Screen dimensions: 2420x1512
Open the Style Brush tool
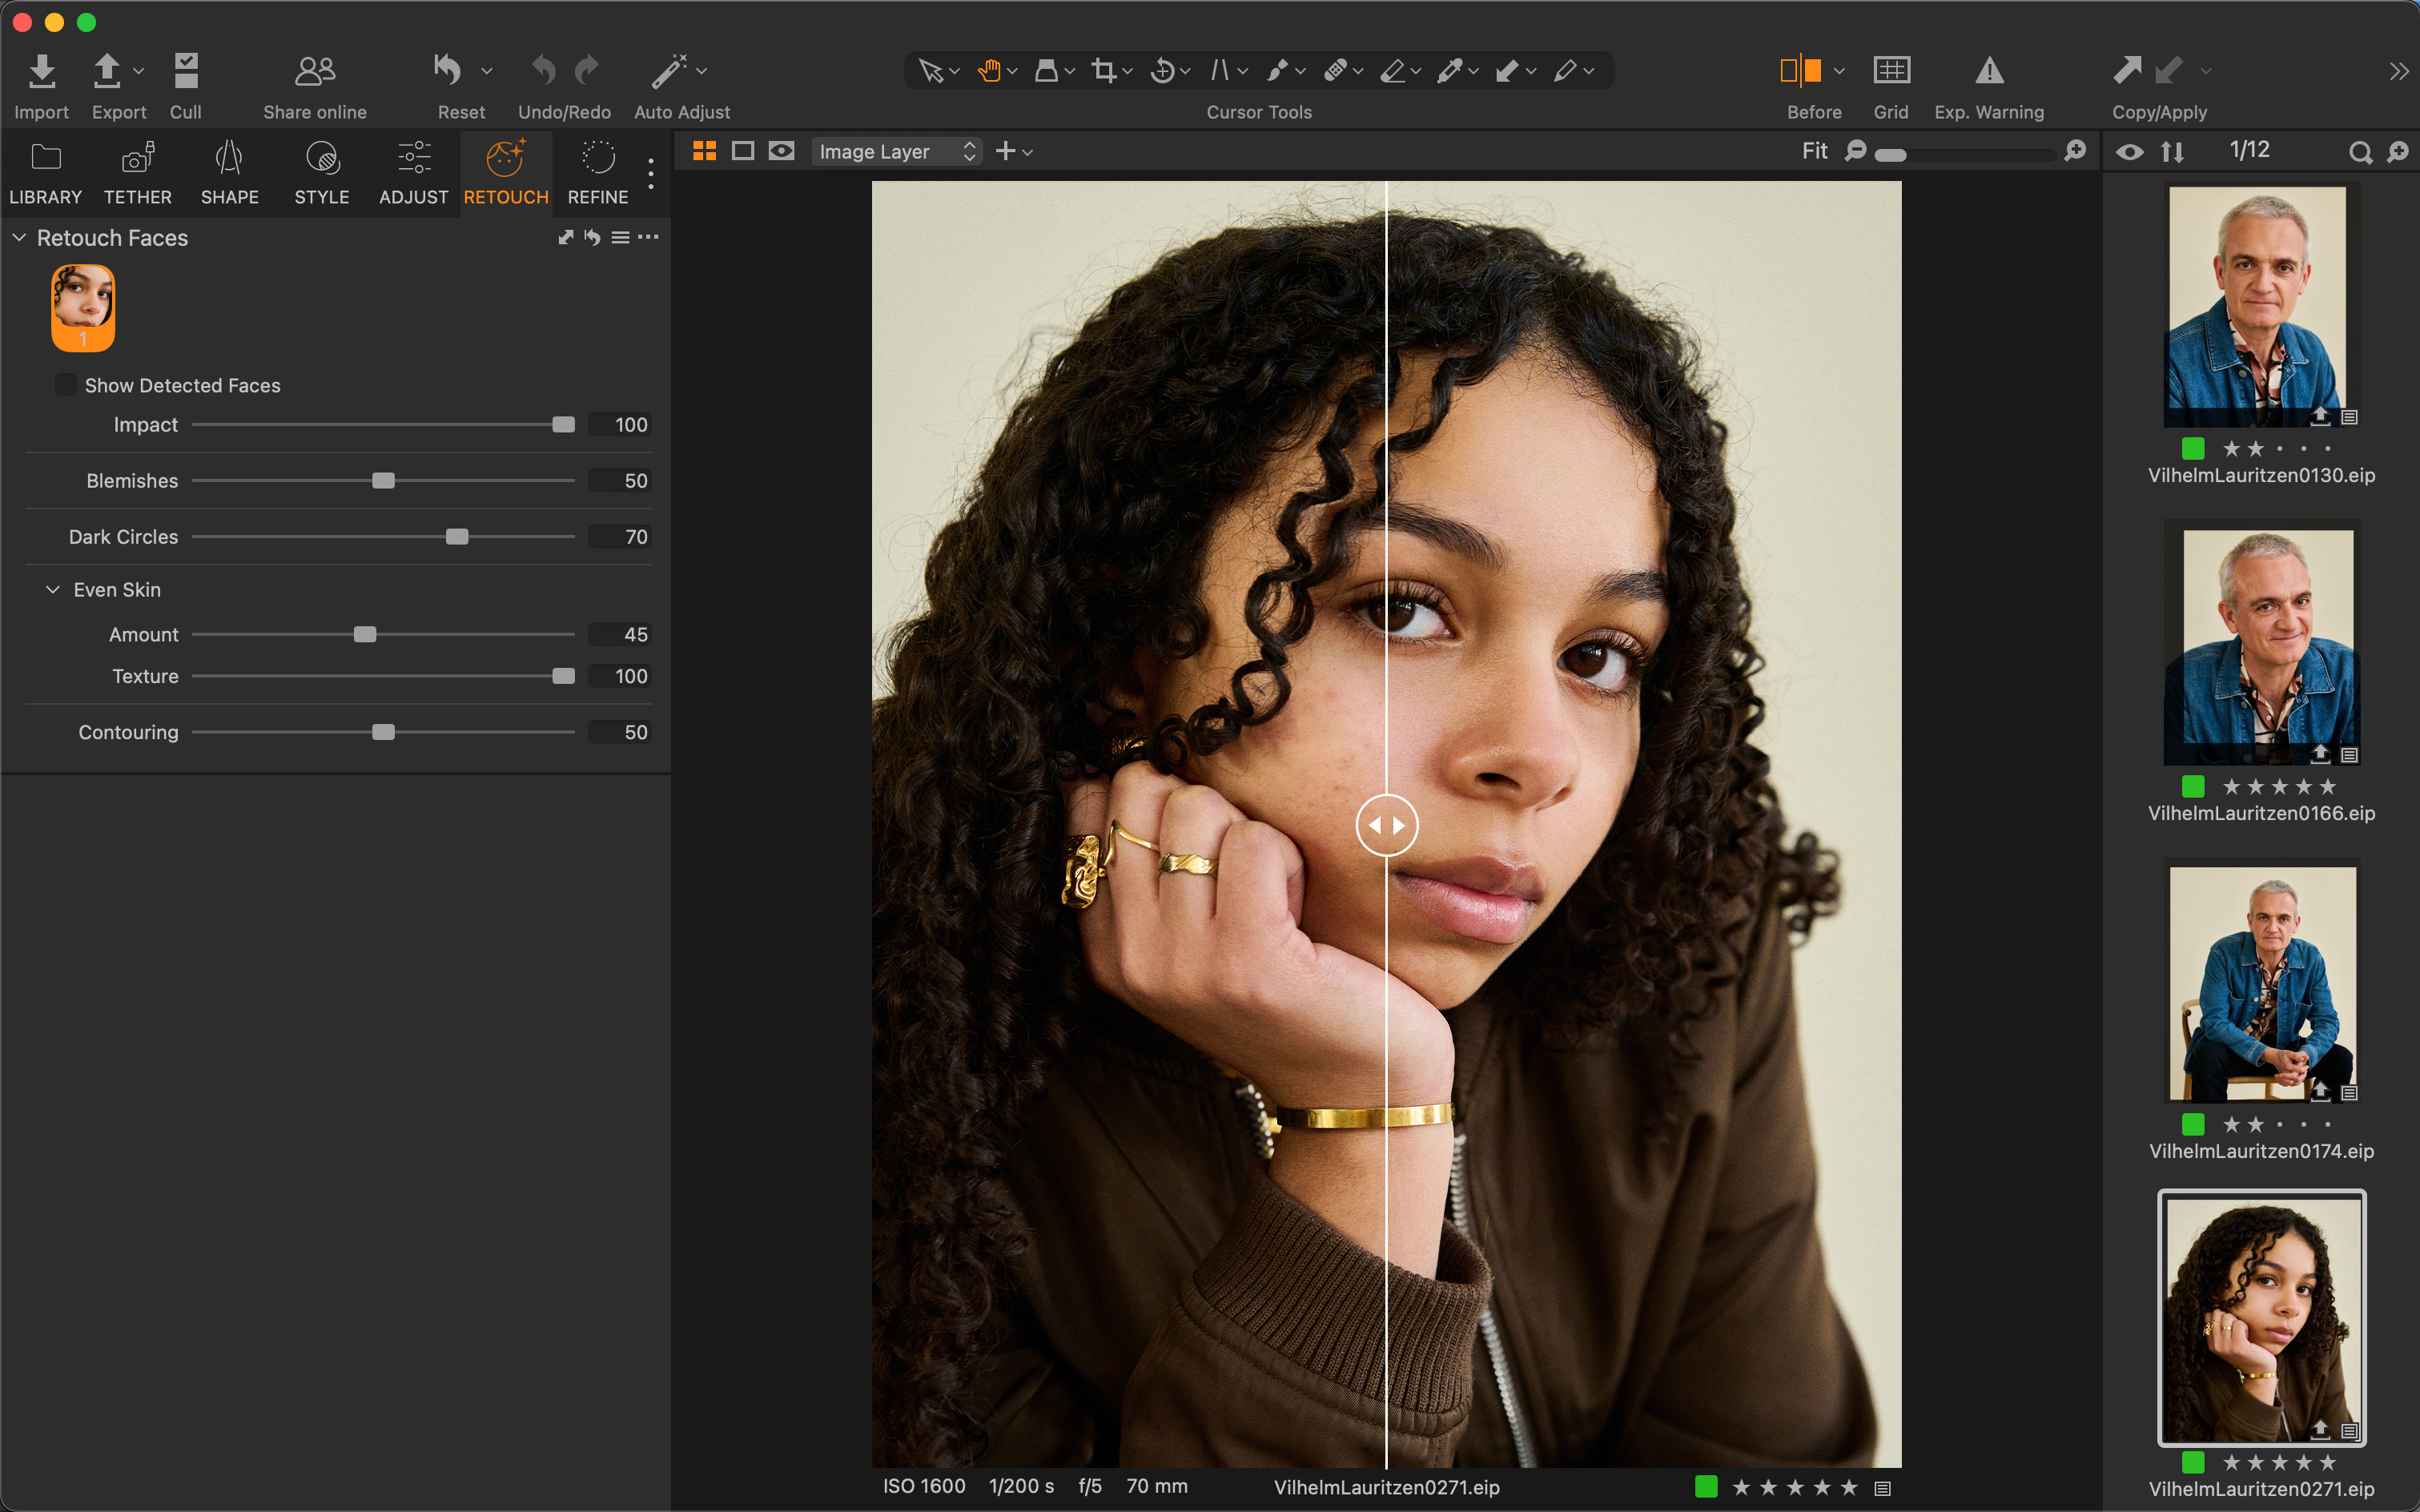point(1278,70)
